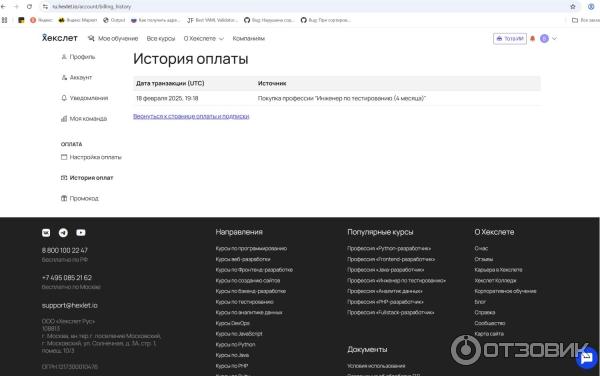Open the browser apps grid icon
600x376 pixels.
pos(4,20)
